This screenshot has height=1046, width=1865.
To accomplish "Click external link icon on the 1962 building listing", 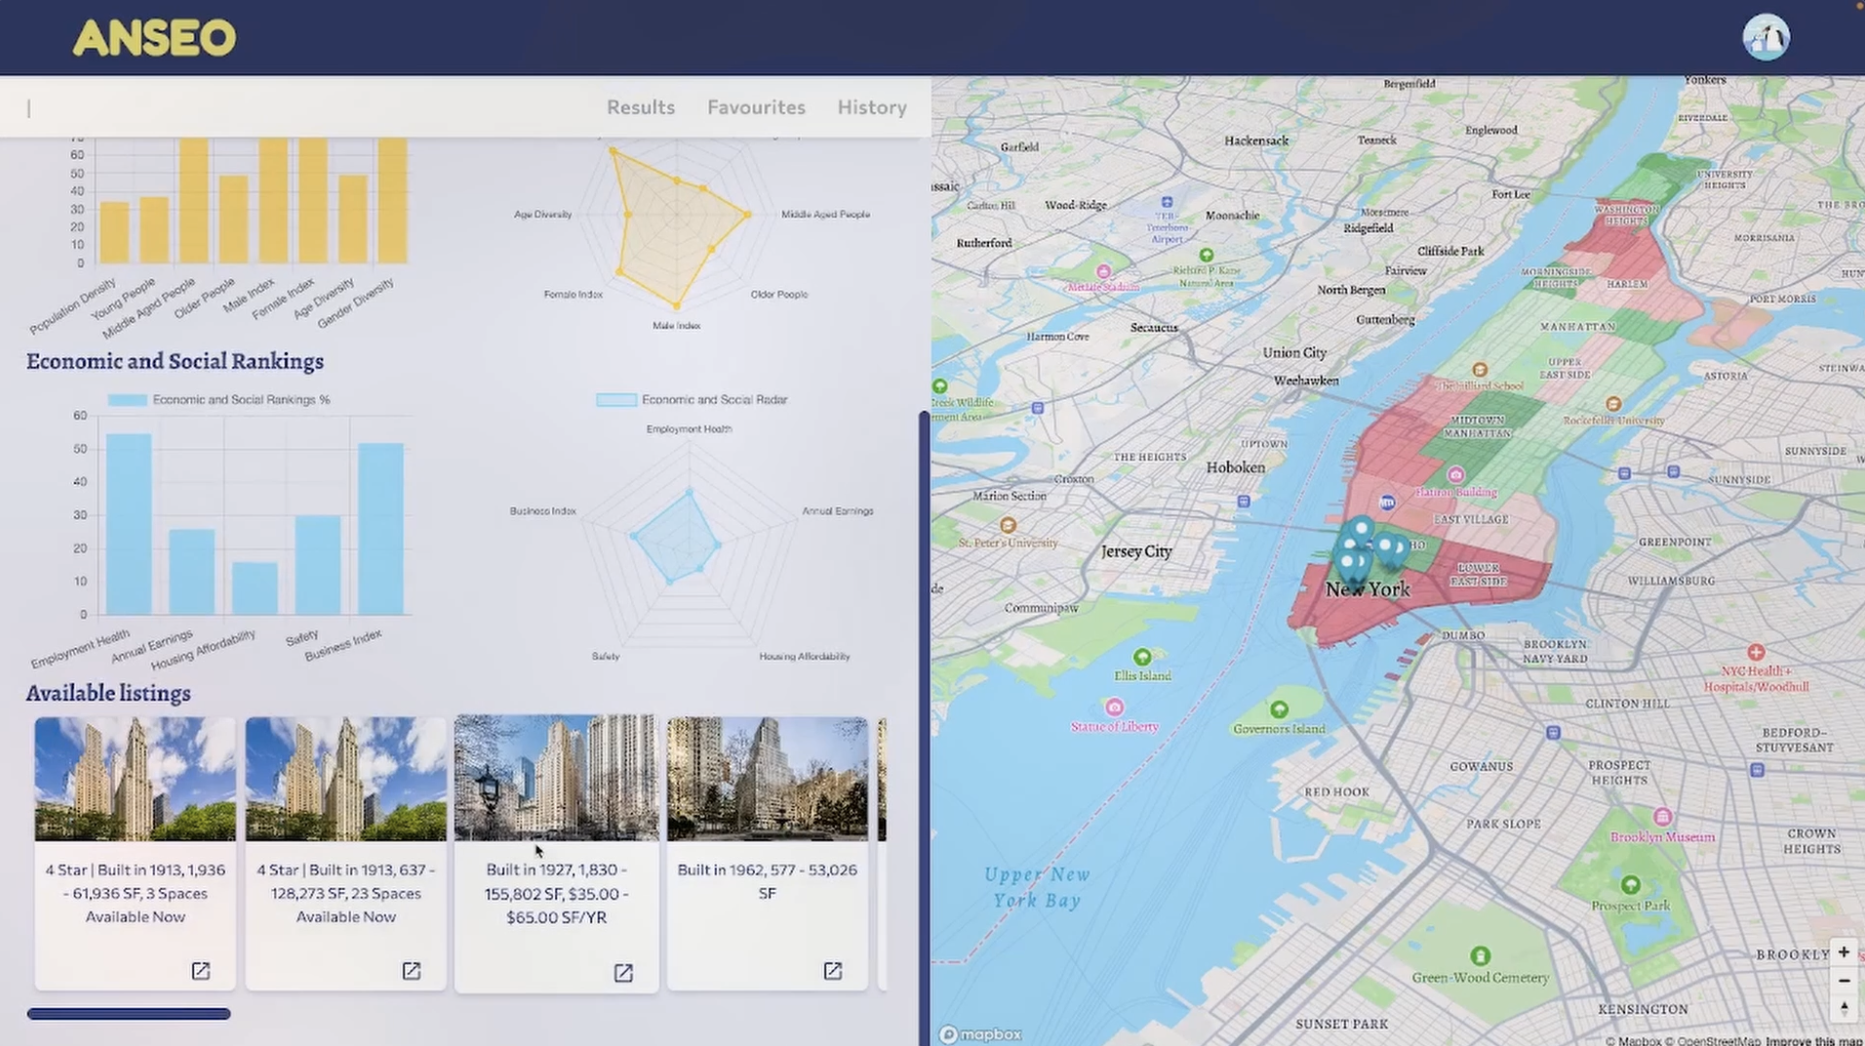I will (833, 970).
